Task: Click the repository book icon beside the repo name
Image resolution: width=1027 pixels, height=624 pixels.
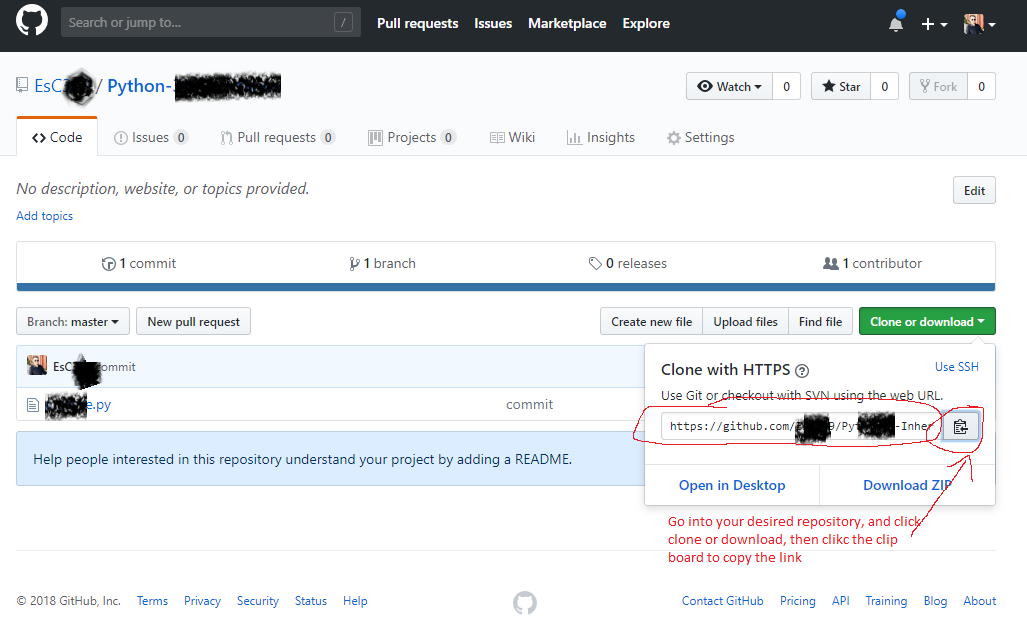Action: coord(22,84)
